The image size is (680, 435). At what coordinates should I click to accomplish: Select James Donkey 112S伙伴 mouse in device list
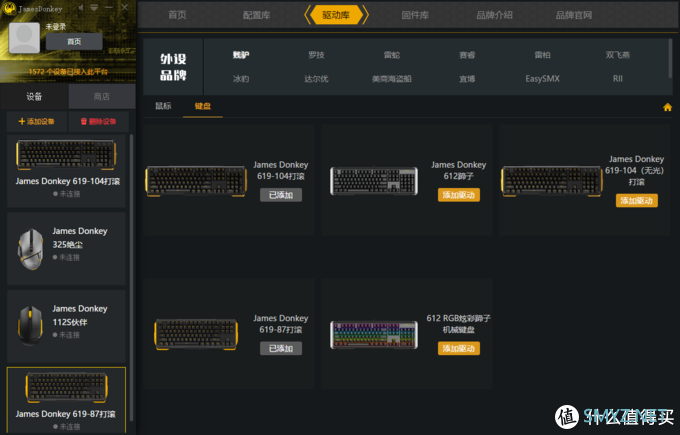(x=66, y=326)
